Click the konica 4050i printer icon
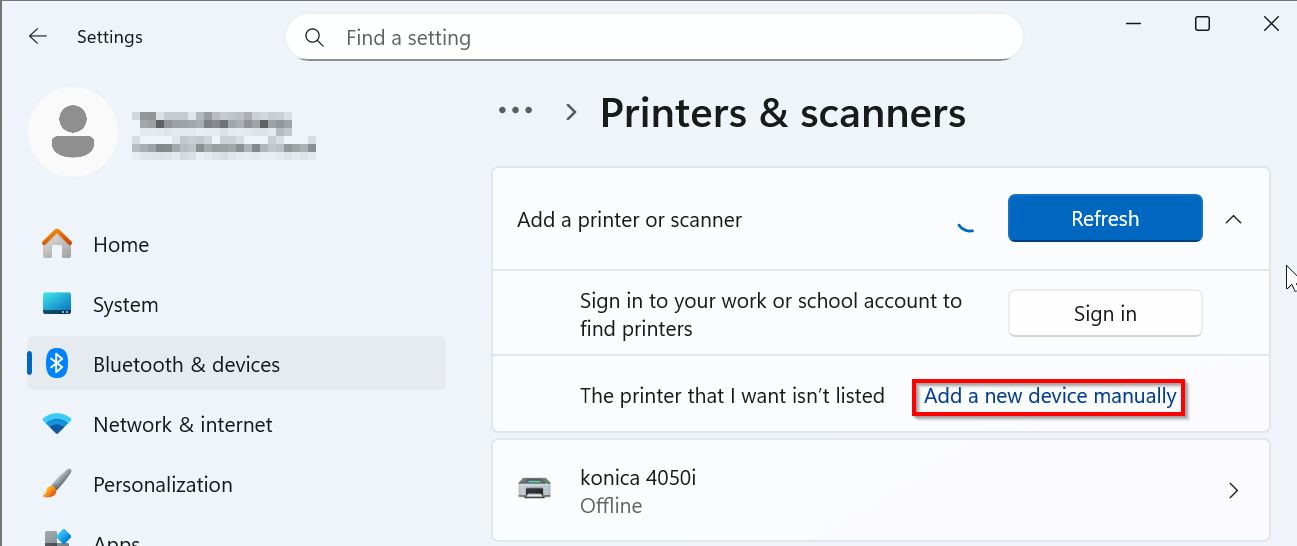 pos(533,489)
